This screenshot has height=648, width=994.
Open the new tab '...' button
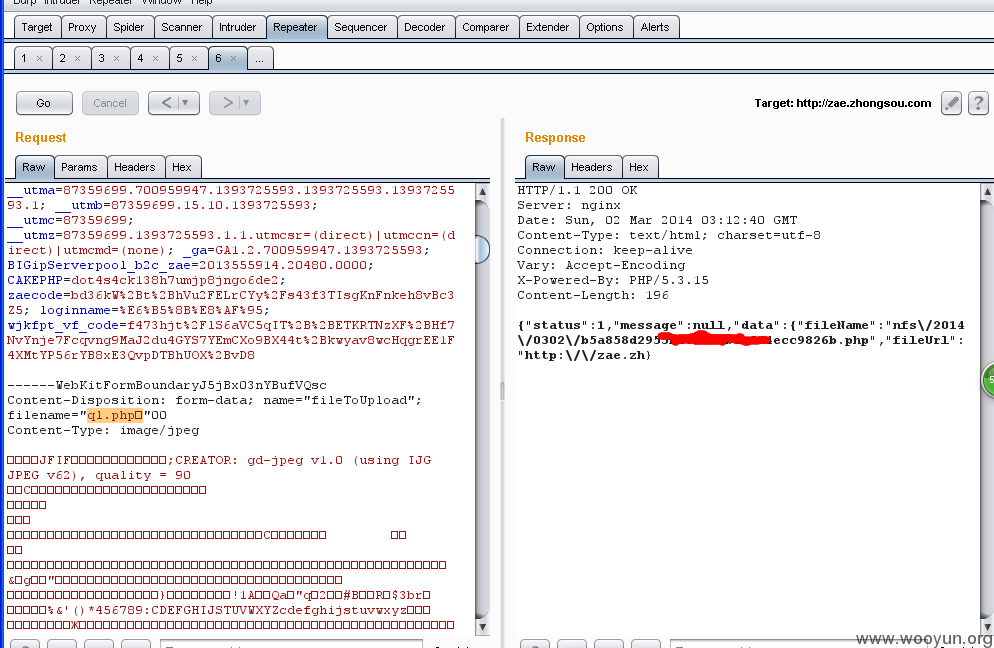(260, 58)
